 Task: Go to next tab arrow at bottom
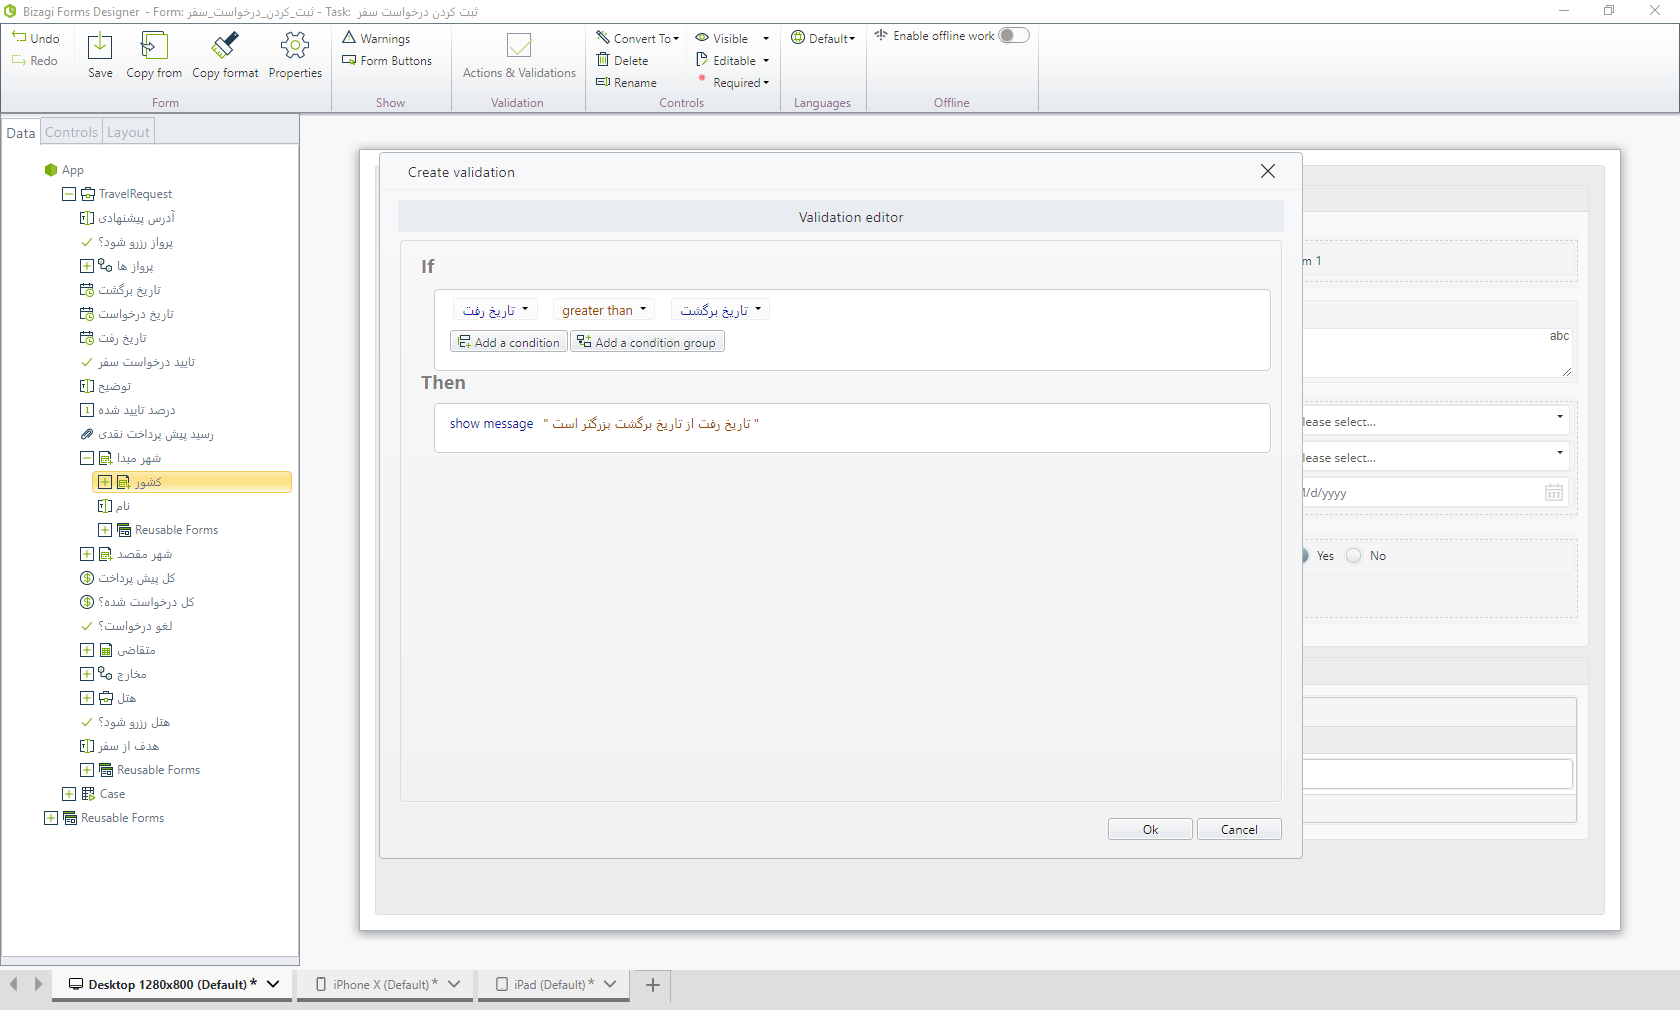(x=38, y=984)
